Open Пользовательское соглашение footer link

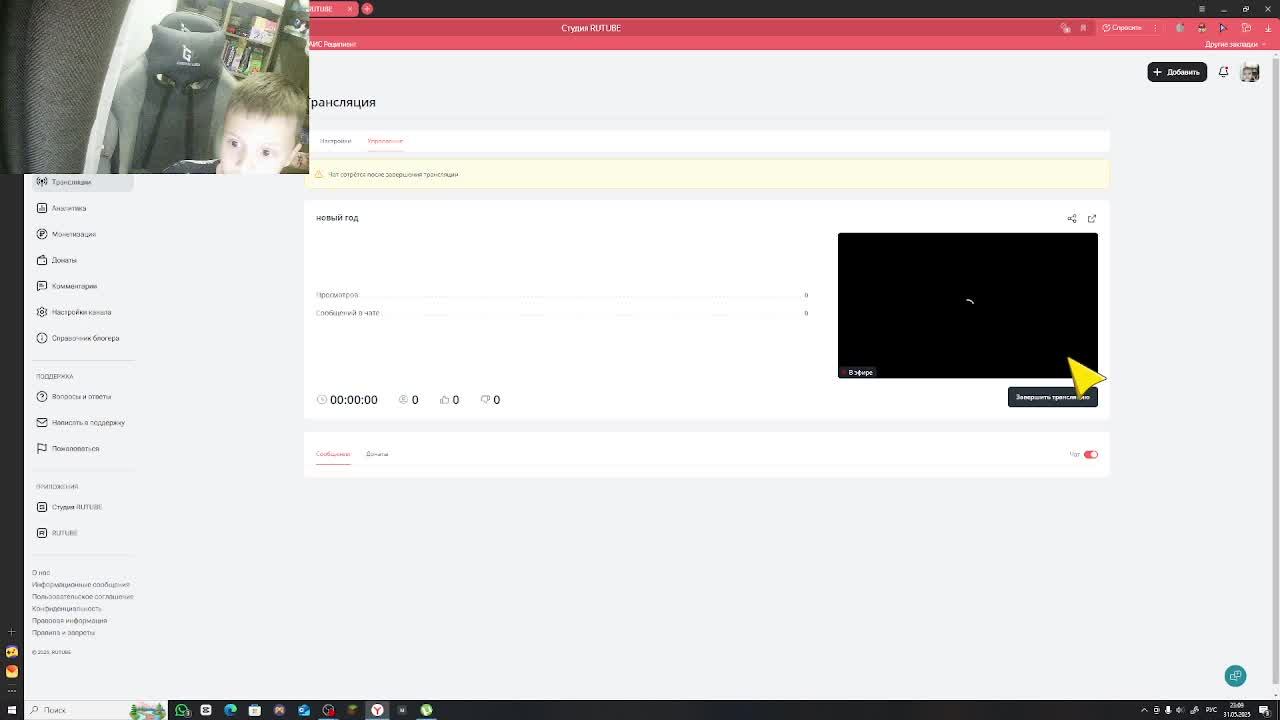coord(82,597)
